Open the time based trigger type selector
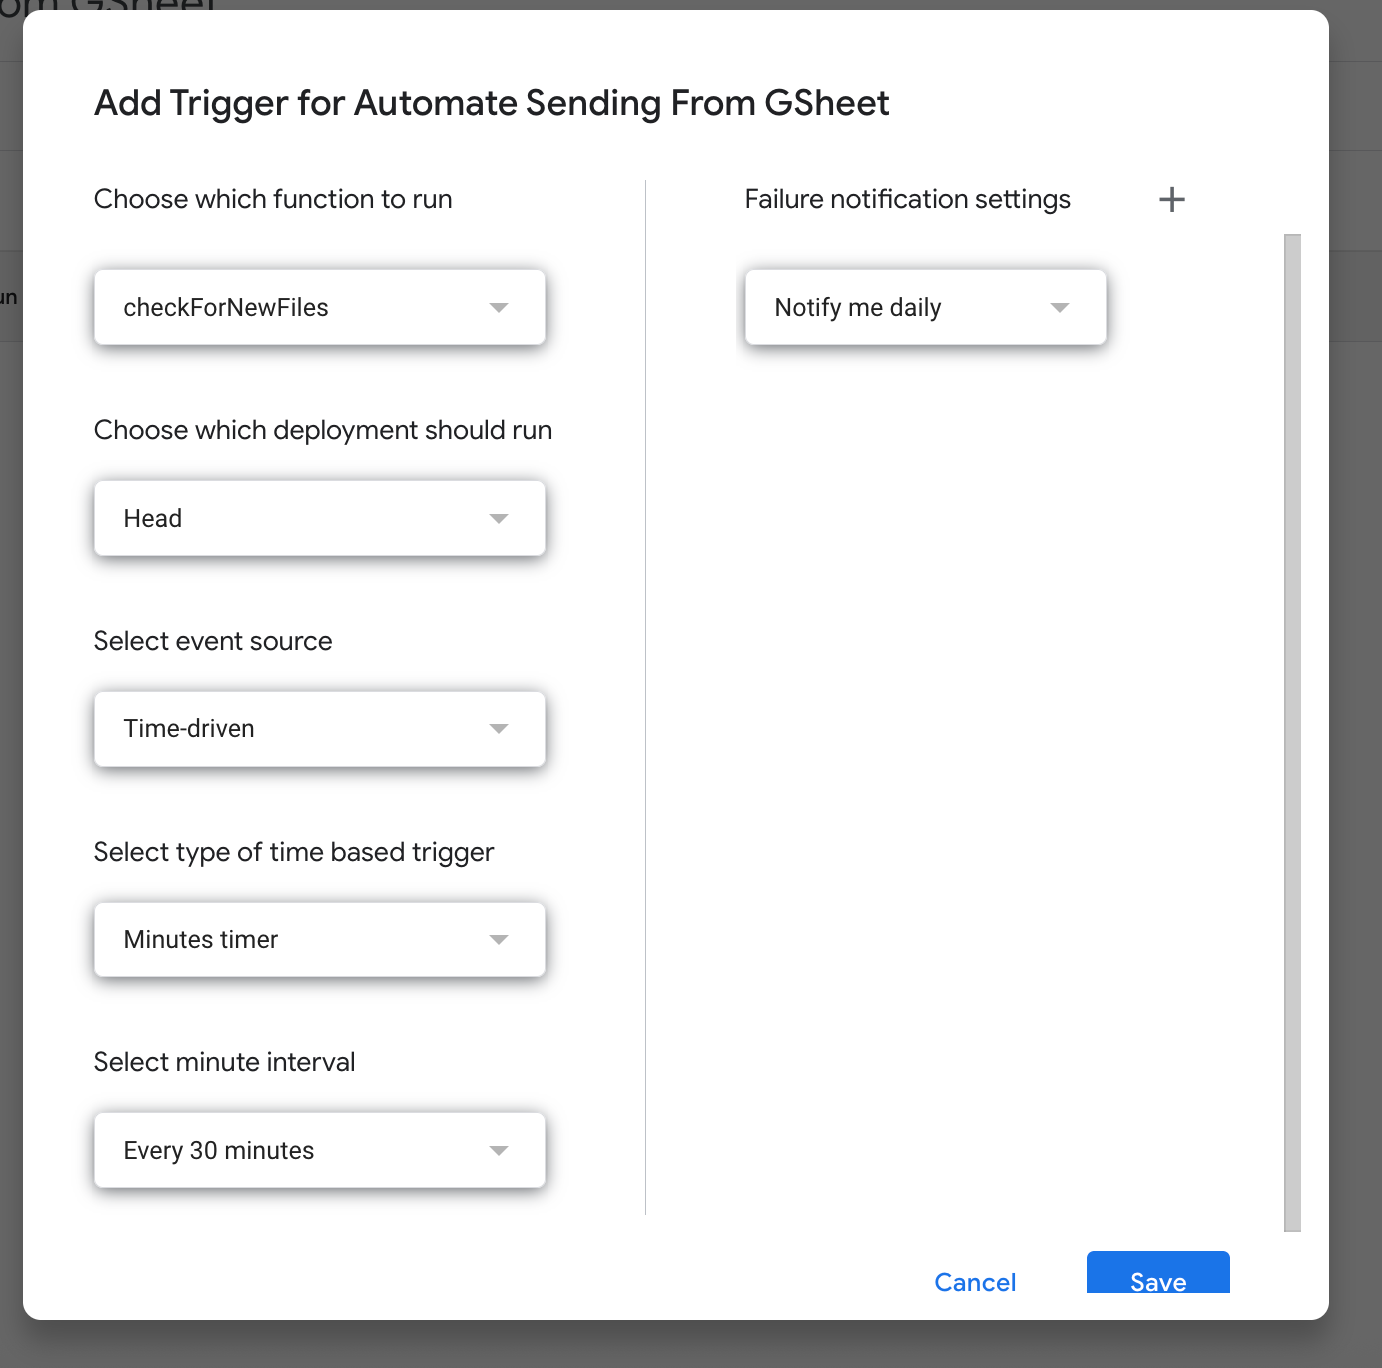This screenshot has width=1382, height=1368. coord(319,939)
